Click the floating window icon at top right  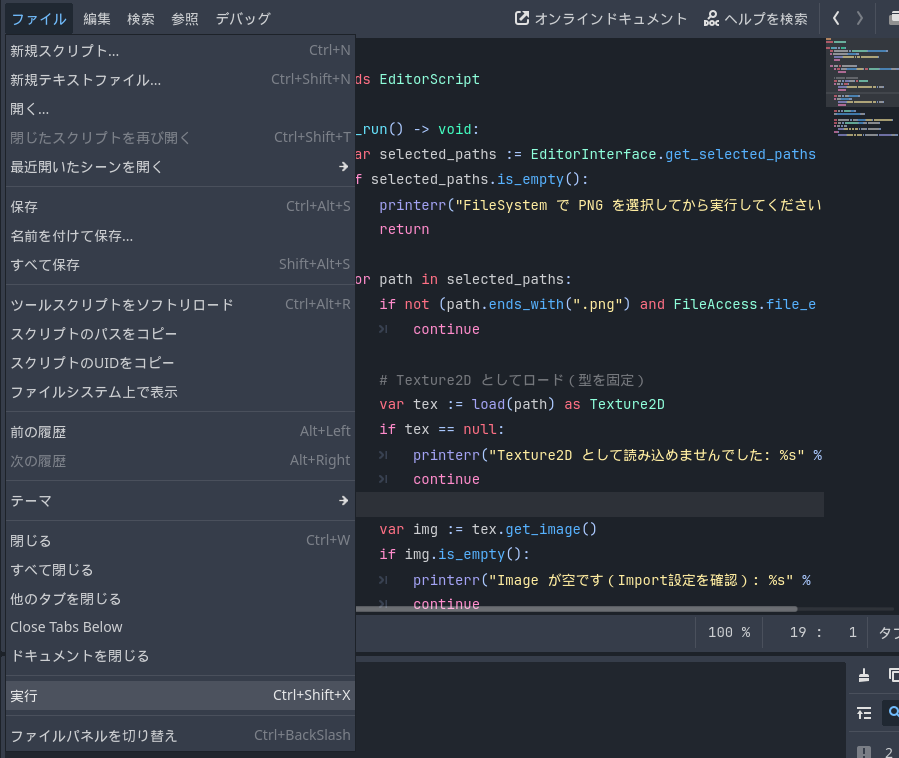coord(892,18)
